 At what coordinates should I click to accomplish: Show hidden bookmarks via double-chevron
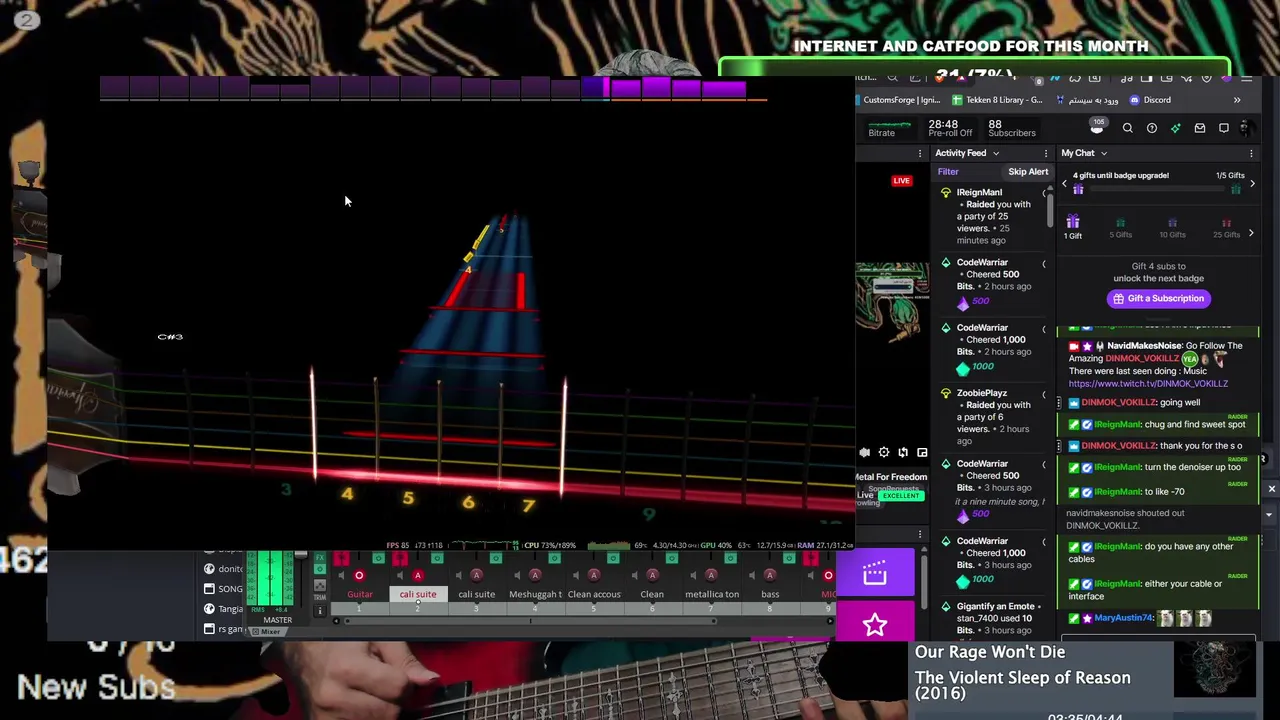[1237, 100]
